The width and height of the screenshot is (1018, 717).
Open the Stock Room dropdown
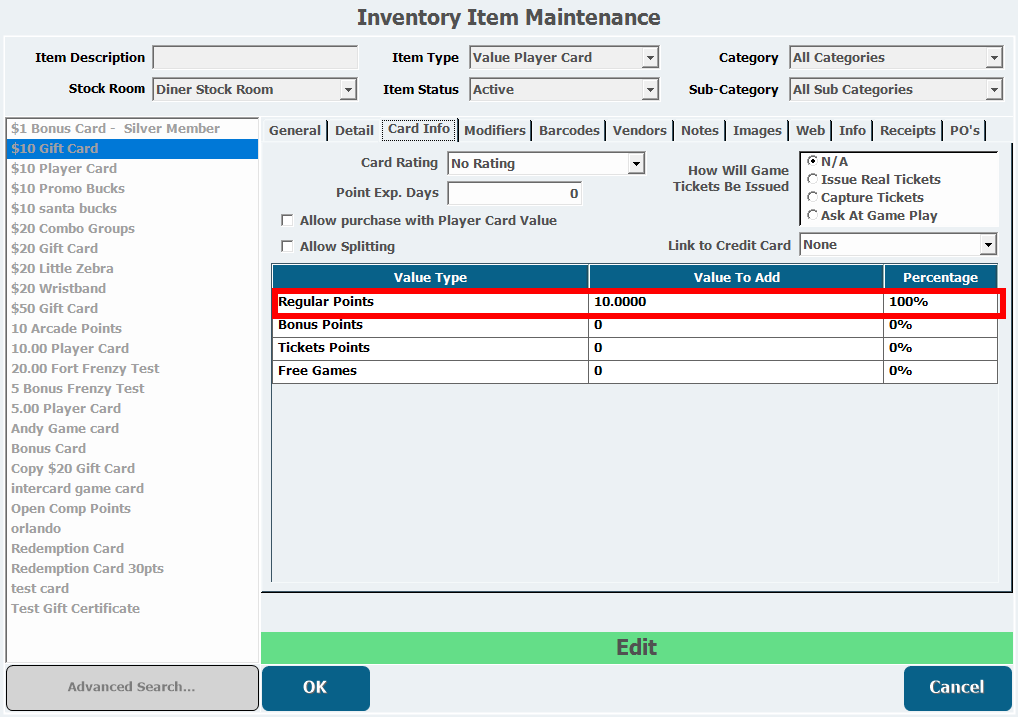click(348, 90)
